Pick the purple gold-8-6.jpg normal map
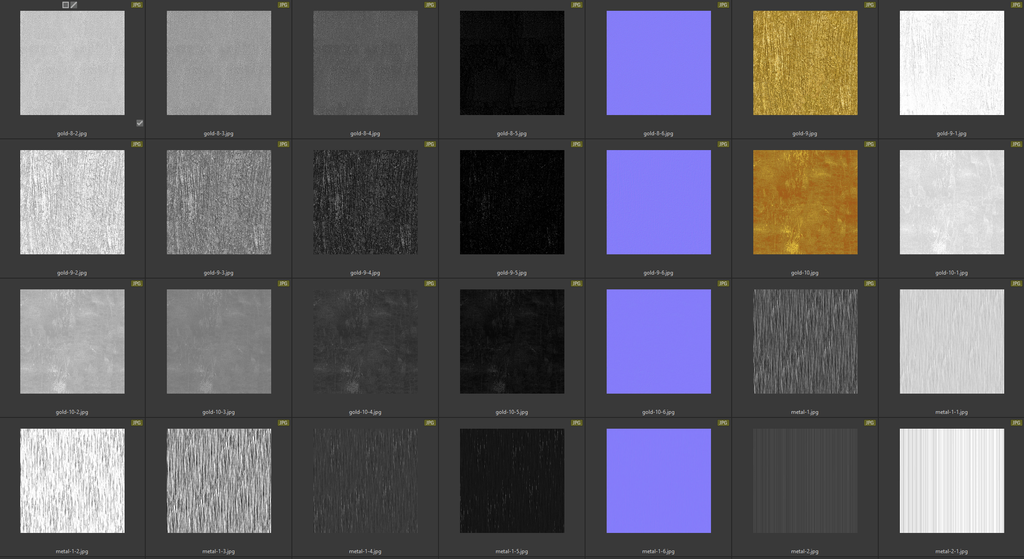Viewport: 1024px width, 559px height. (658, 63)
